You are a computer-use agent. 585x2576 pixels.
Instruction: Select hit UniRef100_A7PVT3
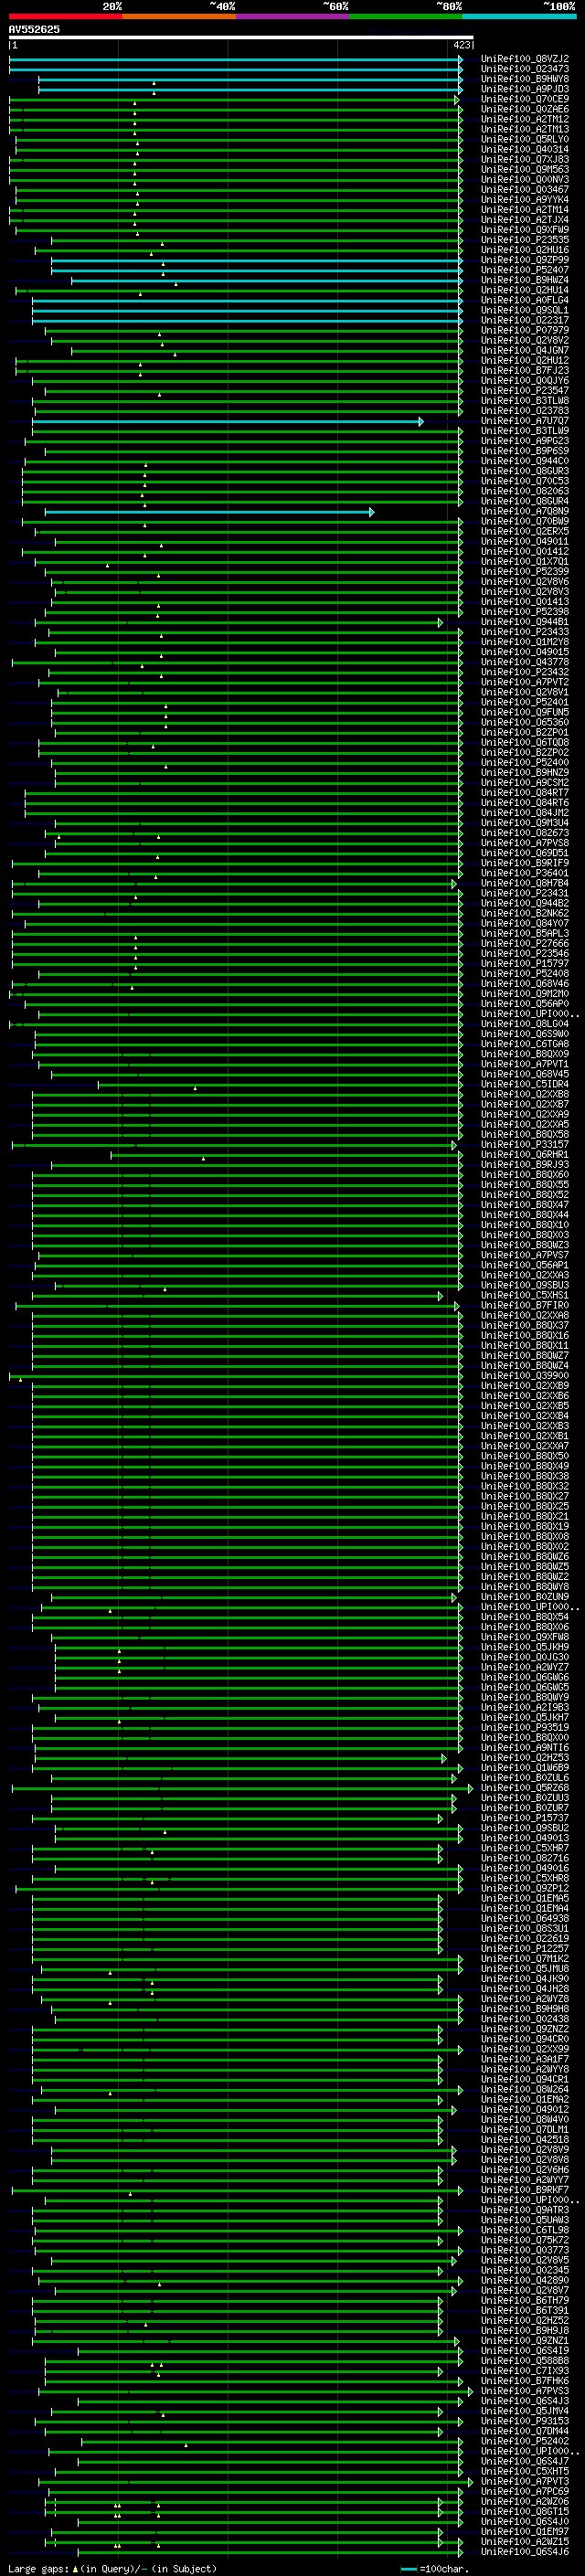[x=524, y=2481]
